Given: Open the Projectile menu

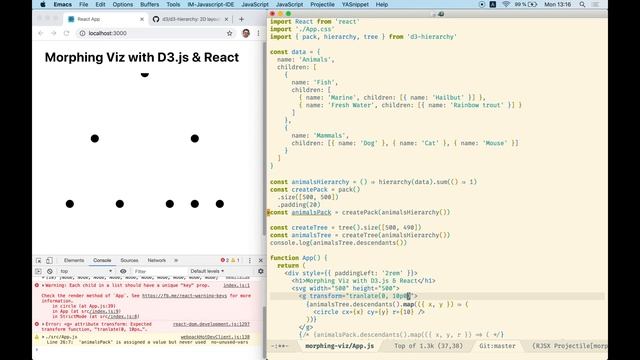Looking at the screenshot, I should [x=322, y=4].
